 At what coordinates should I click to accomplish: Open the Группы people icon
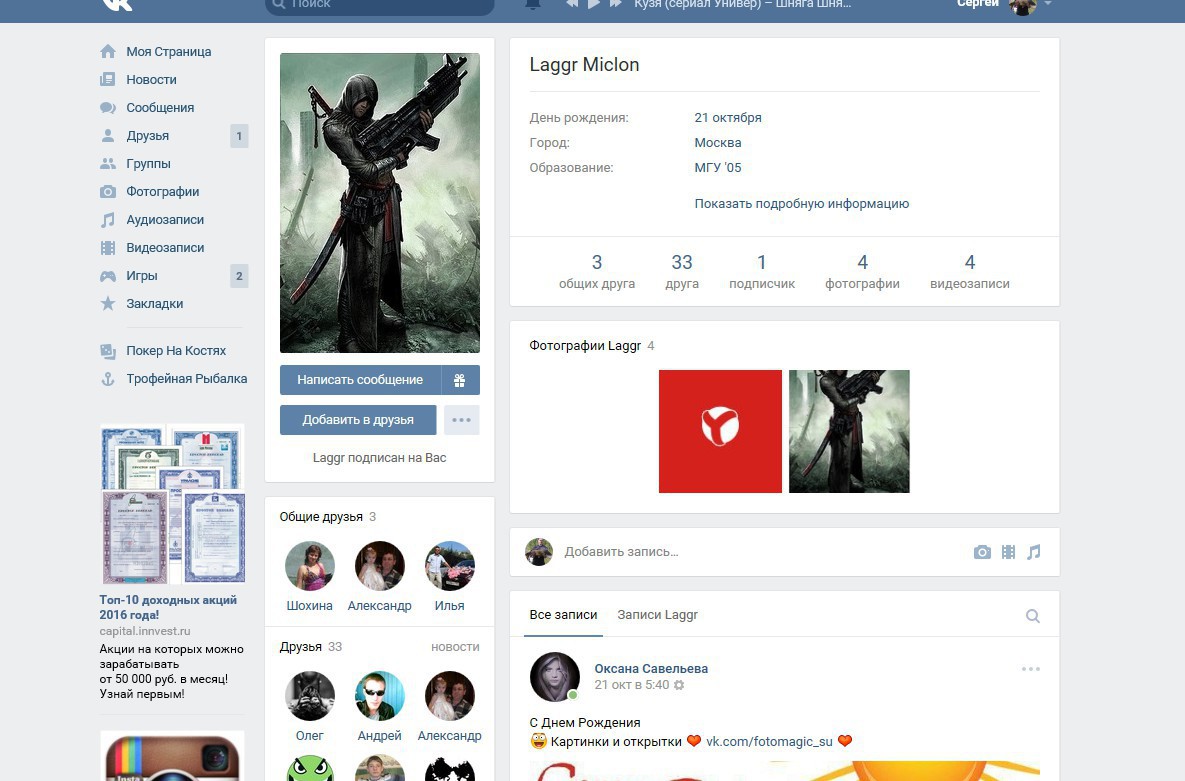coord(108,163)
